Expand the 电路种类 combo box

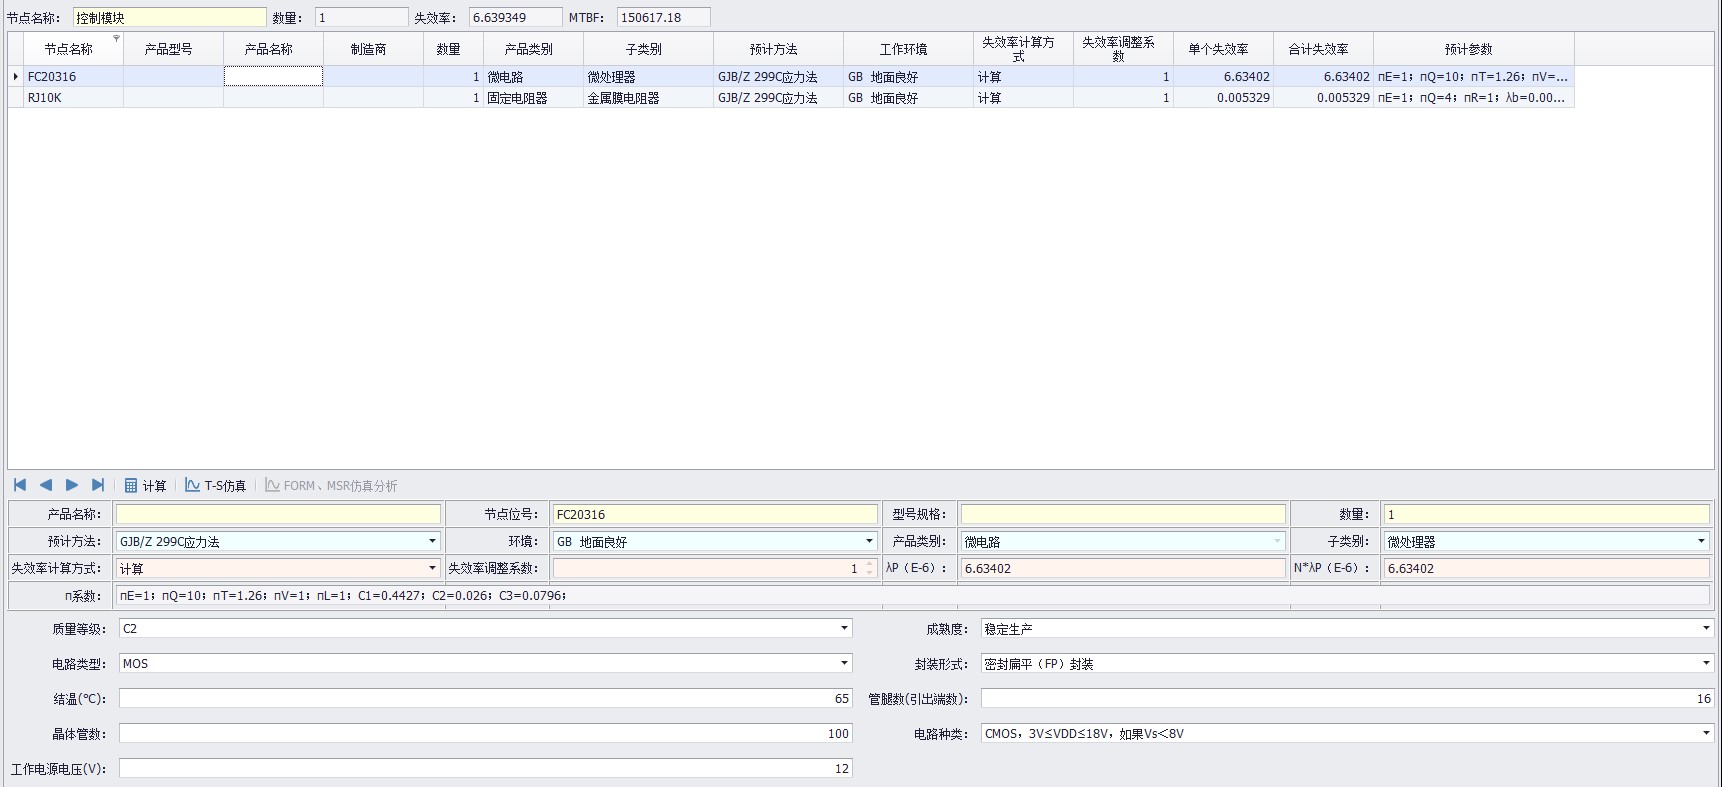click(x=1705, y=734)
